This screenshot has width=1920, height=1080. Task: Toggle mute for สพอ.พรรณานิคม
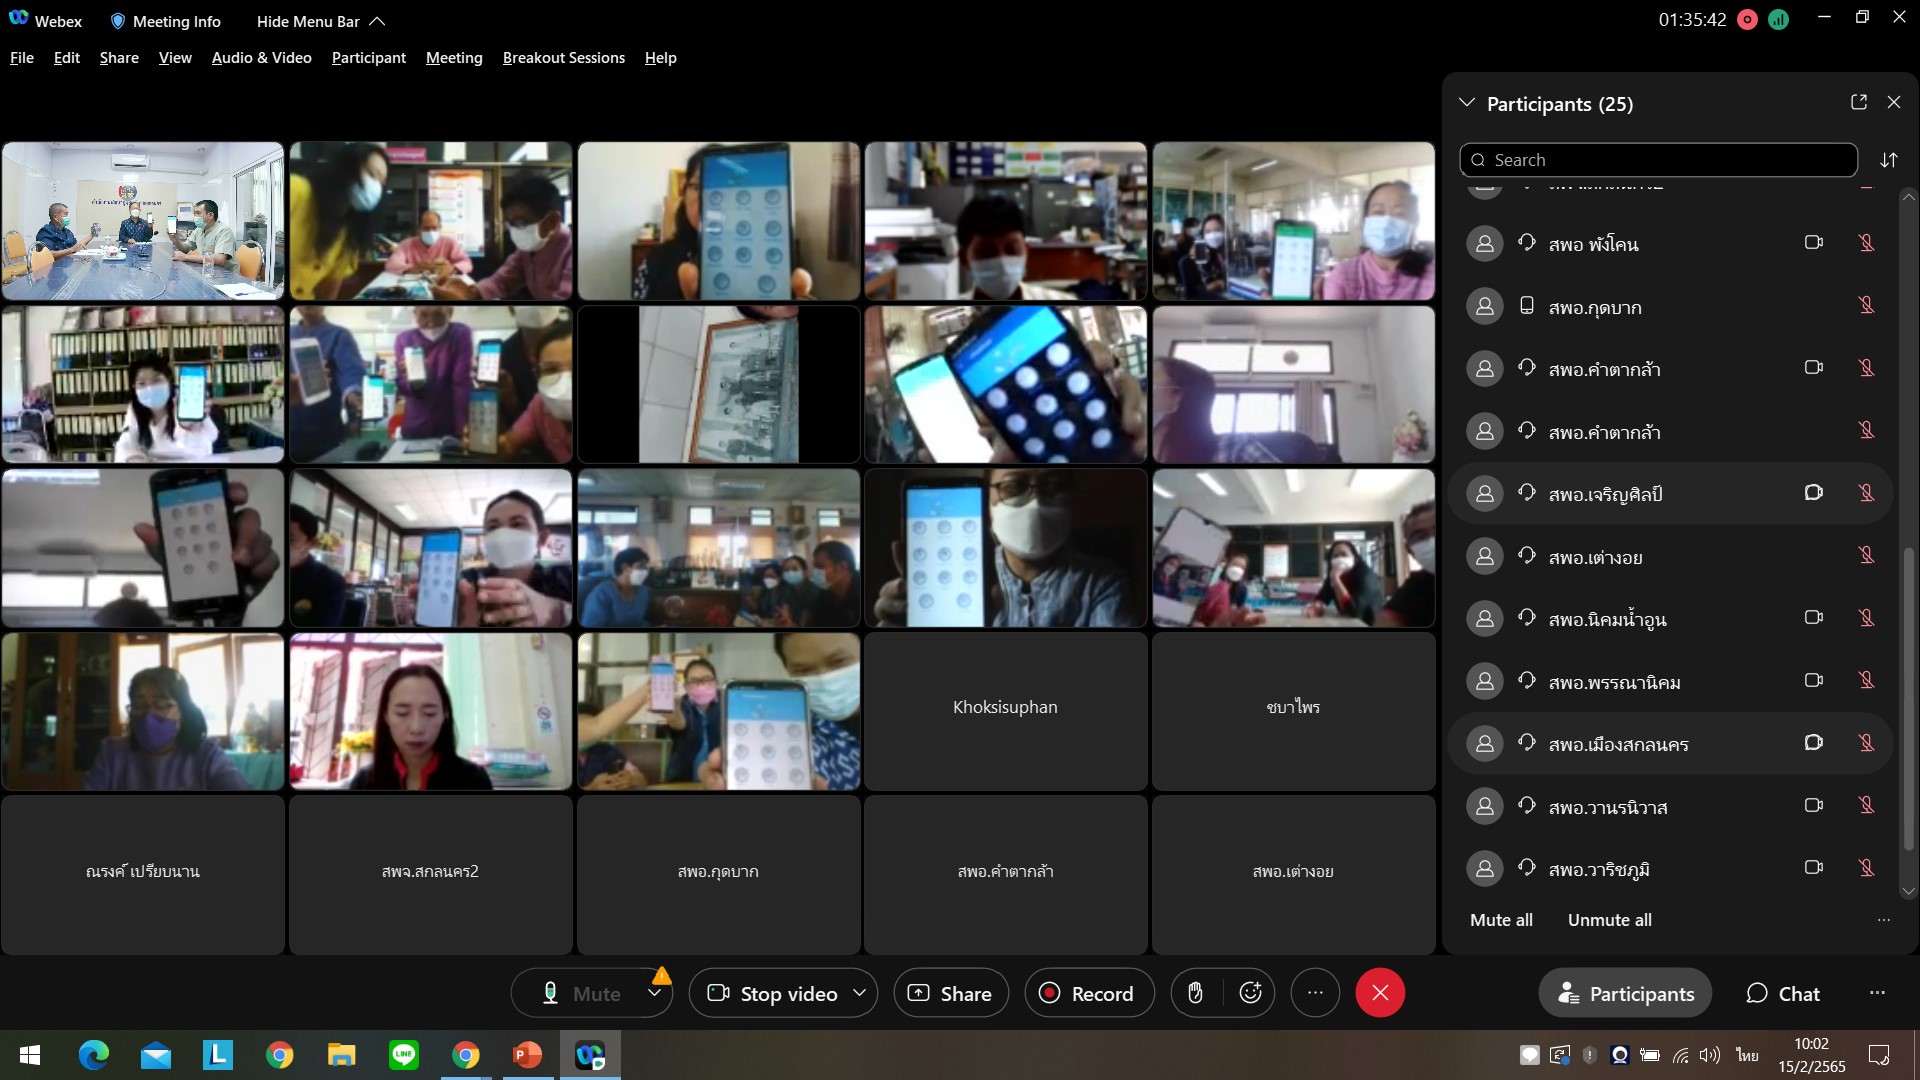coord(1866,681)
